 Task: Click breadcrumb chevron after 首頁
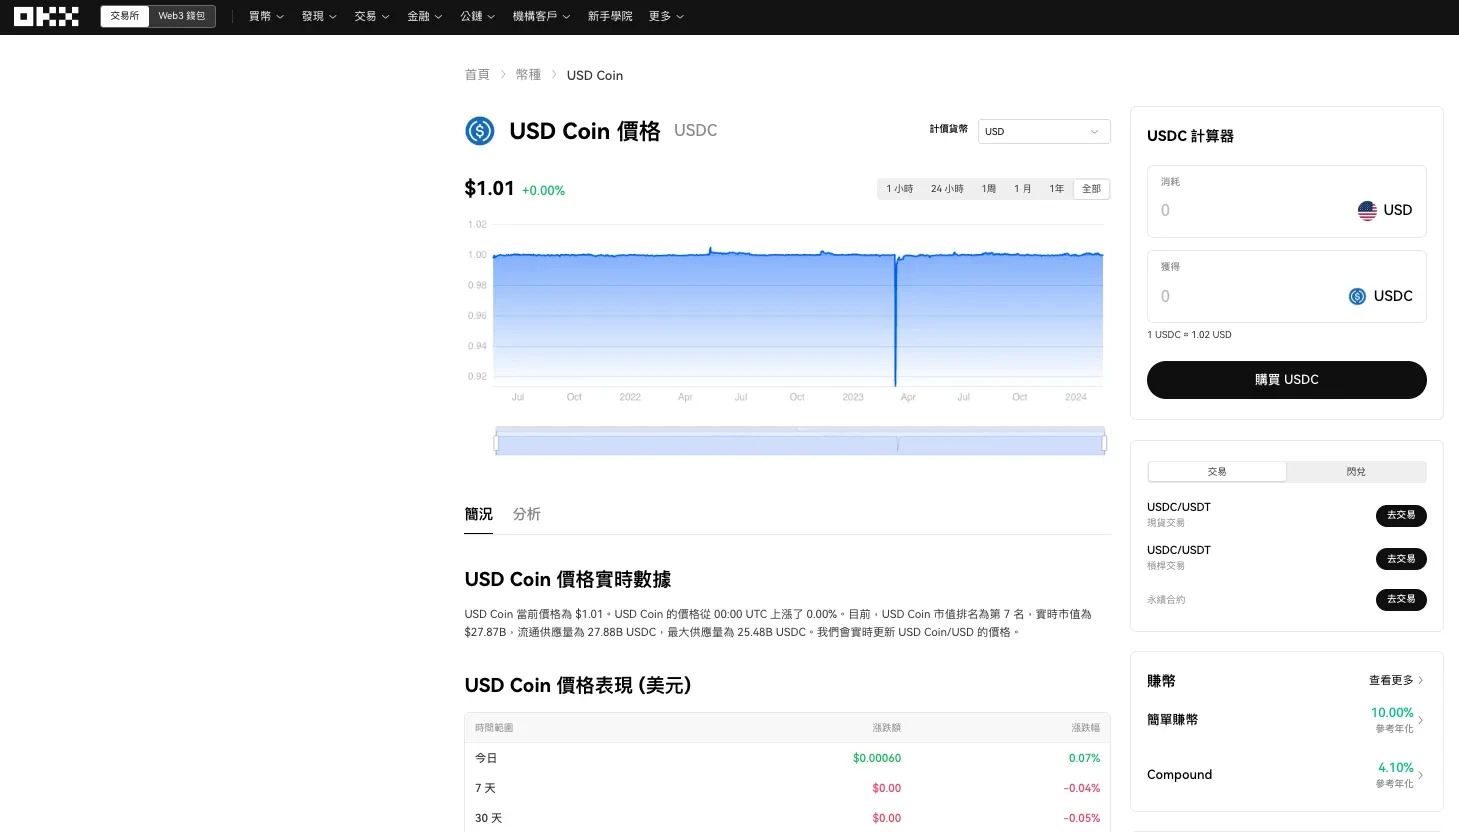[503, 75]
